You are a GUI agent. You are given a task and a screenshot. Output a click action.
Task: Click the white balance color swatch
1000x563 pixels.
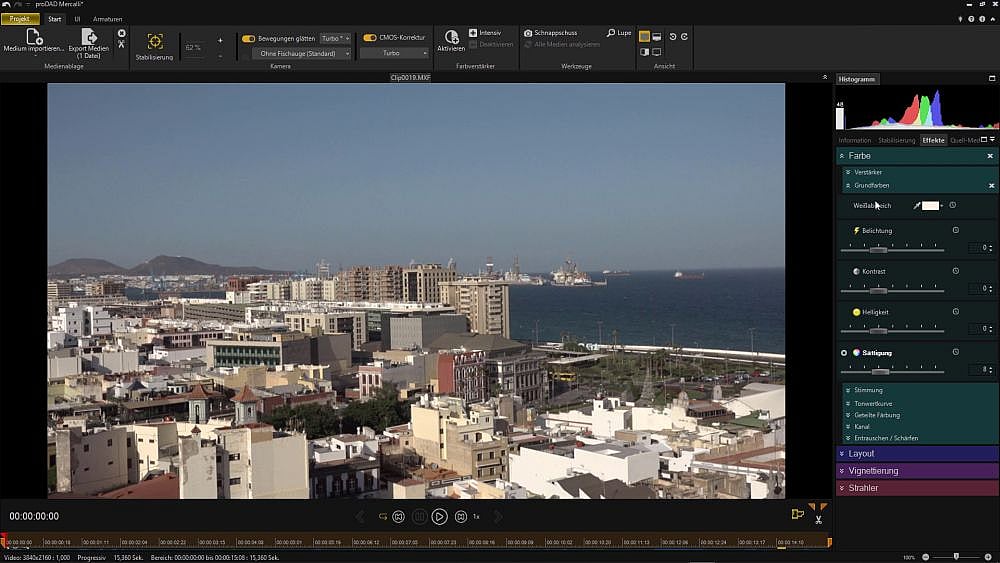pos(930,205)
